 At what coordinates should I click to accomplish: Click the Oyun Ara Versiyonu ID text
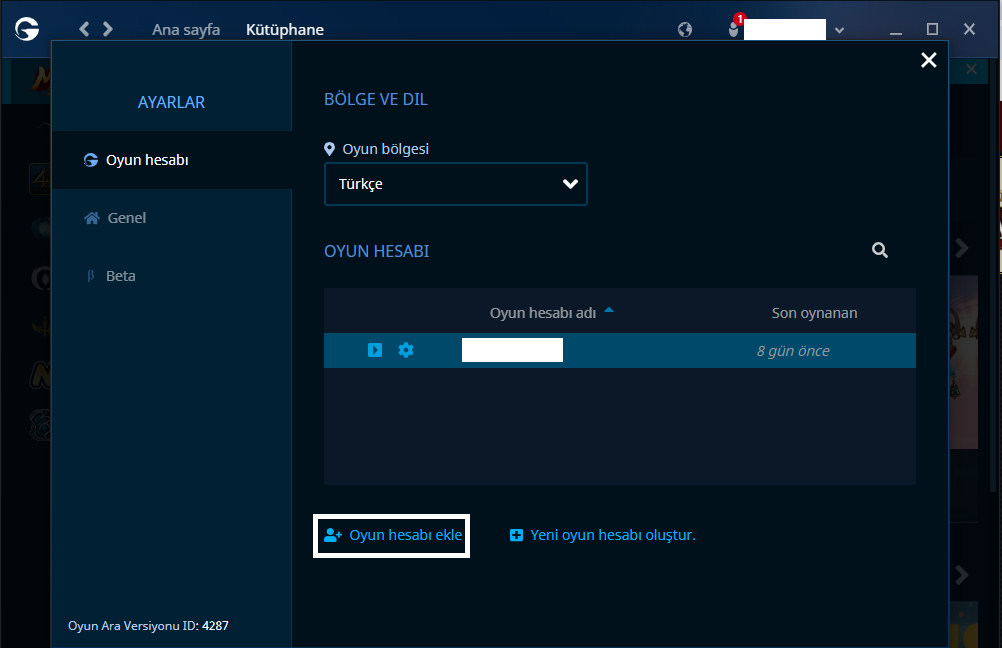pos(148,626)
